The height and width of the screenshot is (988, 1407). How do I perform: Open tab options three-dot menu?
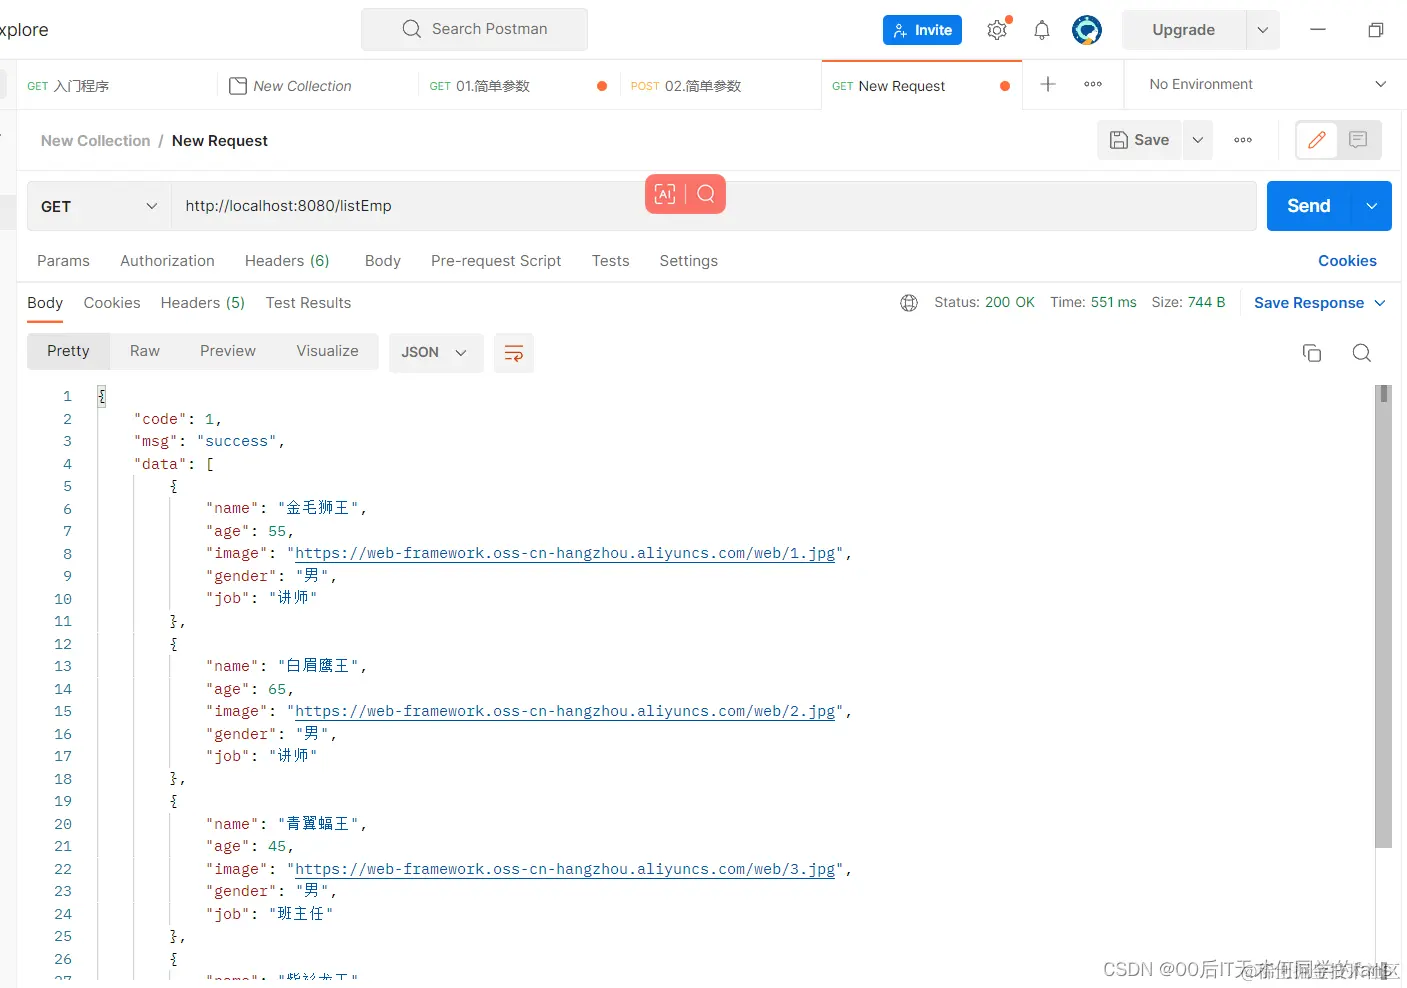1093,85
